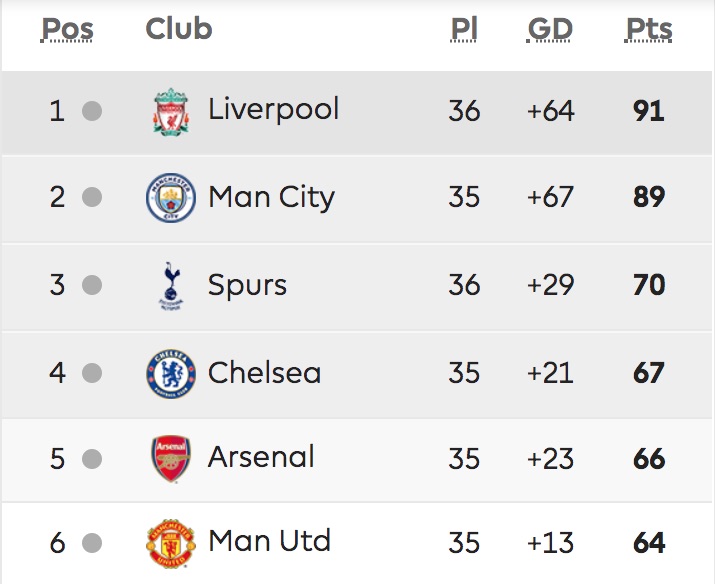715x584 pixels.
Task: Select the Club column header
Action: click(x=179, y=29)
